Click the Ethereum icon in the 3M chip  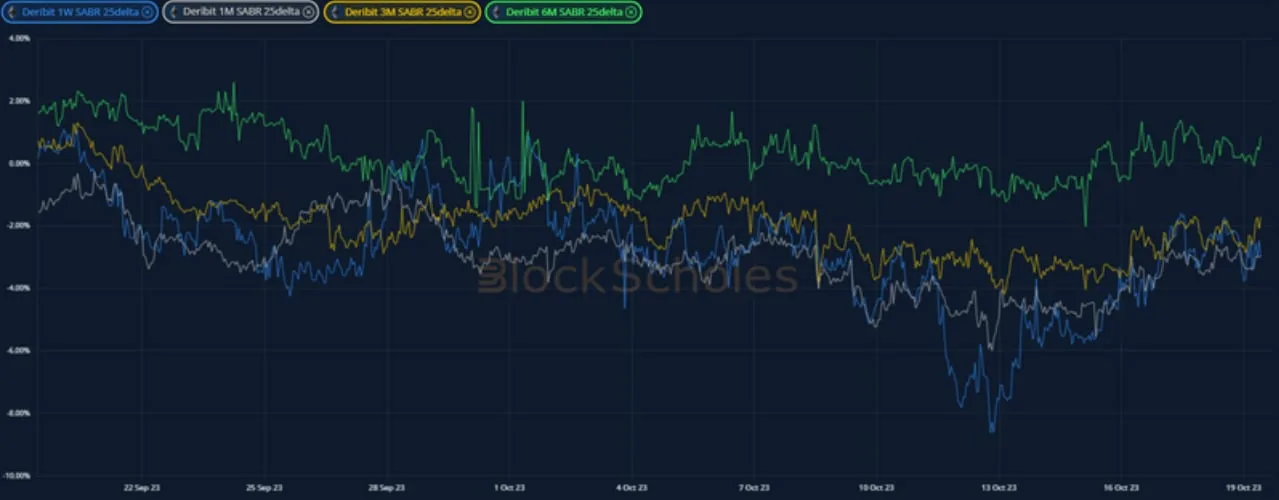coord(336,12)
